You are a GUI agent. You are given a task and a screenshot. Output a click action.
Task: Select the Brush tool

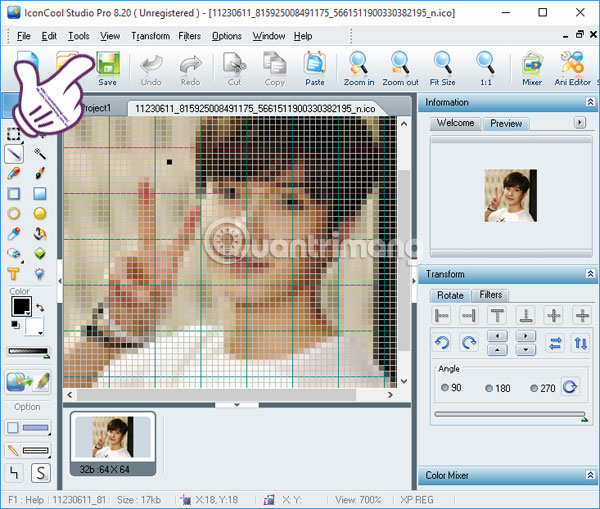[x=39, y=173]
